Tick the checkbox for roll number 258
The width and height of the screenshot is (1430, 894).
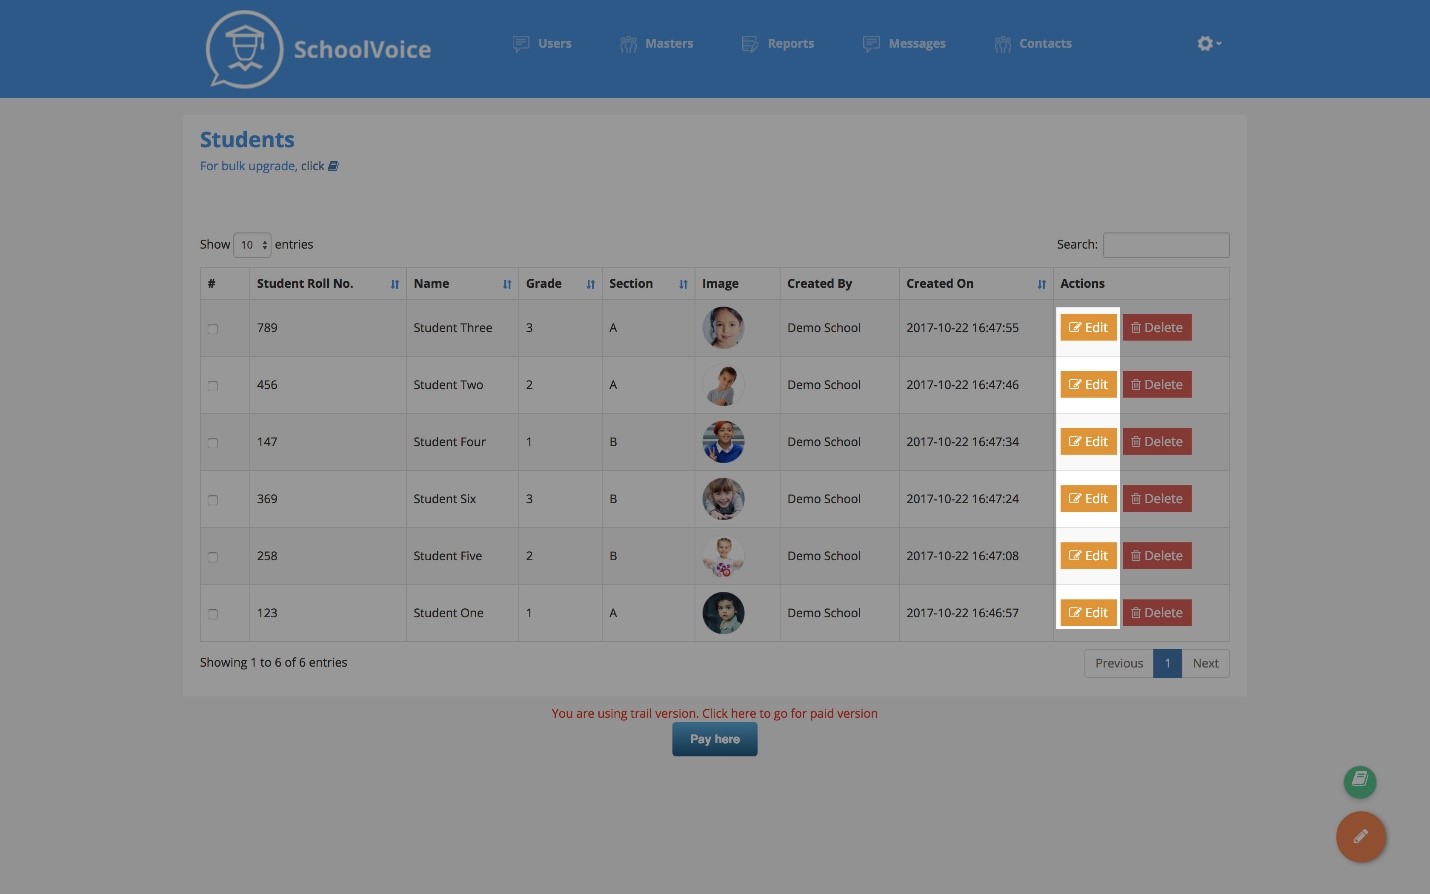tap(212, 557)
